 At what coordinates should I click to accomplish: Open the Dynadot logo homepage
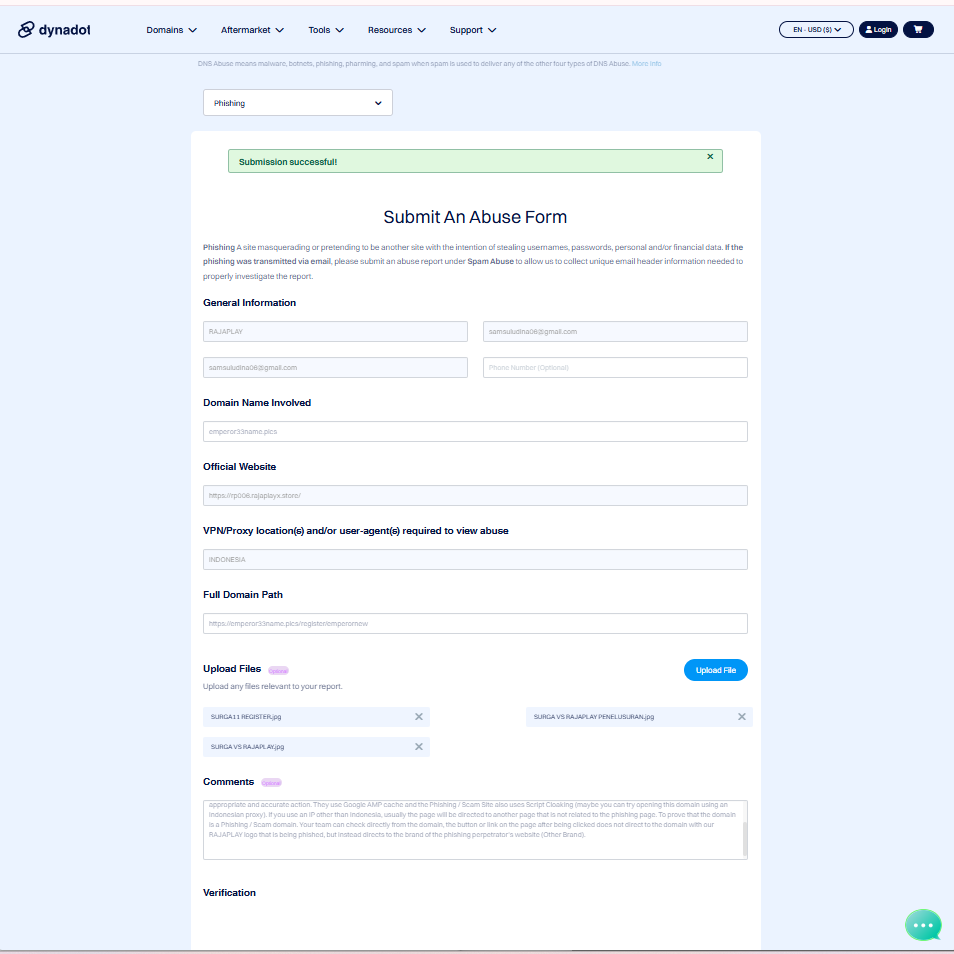pos(54,29)
